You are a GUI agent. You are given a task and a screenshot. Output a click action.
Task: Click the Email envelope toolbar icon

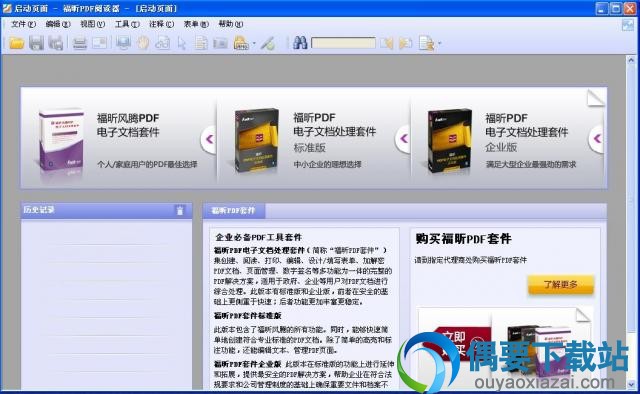[100, 43]
